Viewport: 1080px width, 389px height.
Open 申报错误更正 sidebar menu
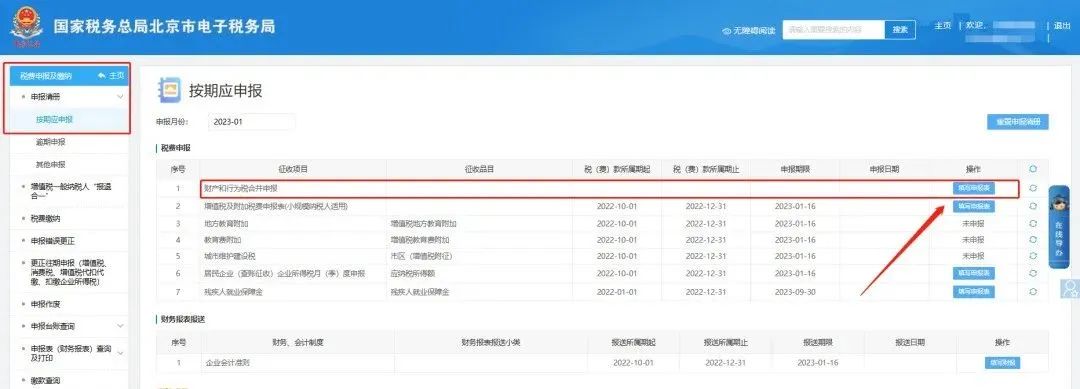(x=52, y=241)
